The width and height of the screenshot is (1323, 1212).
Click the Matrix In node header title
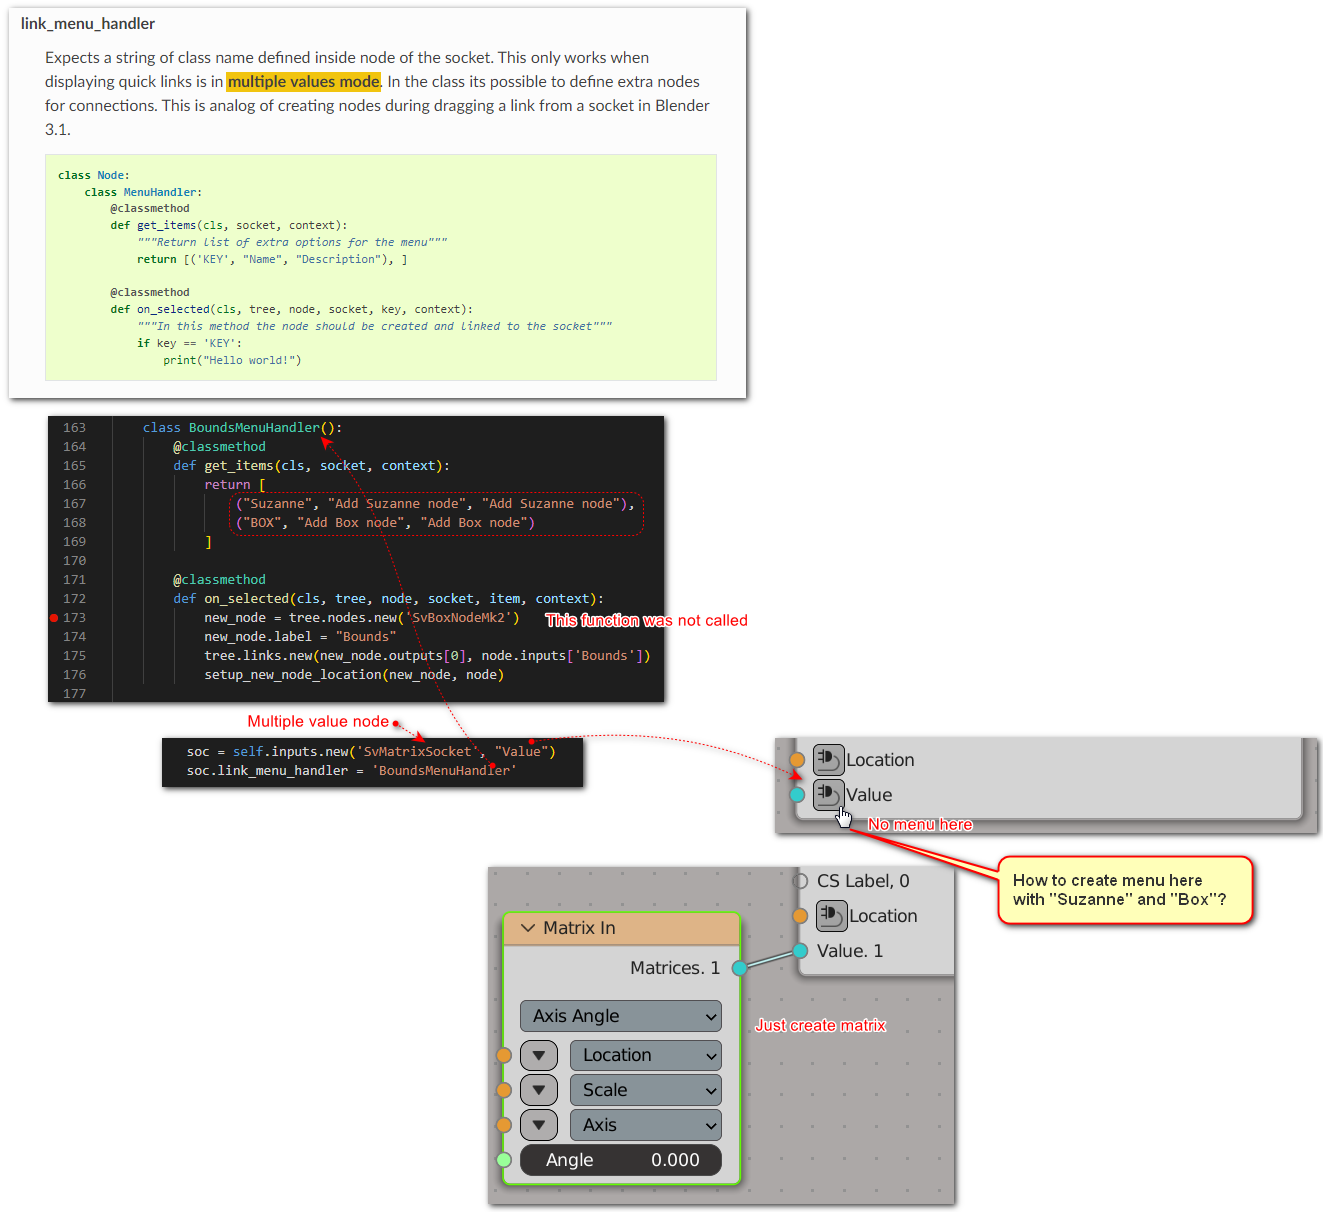pos(581,928)
